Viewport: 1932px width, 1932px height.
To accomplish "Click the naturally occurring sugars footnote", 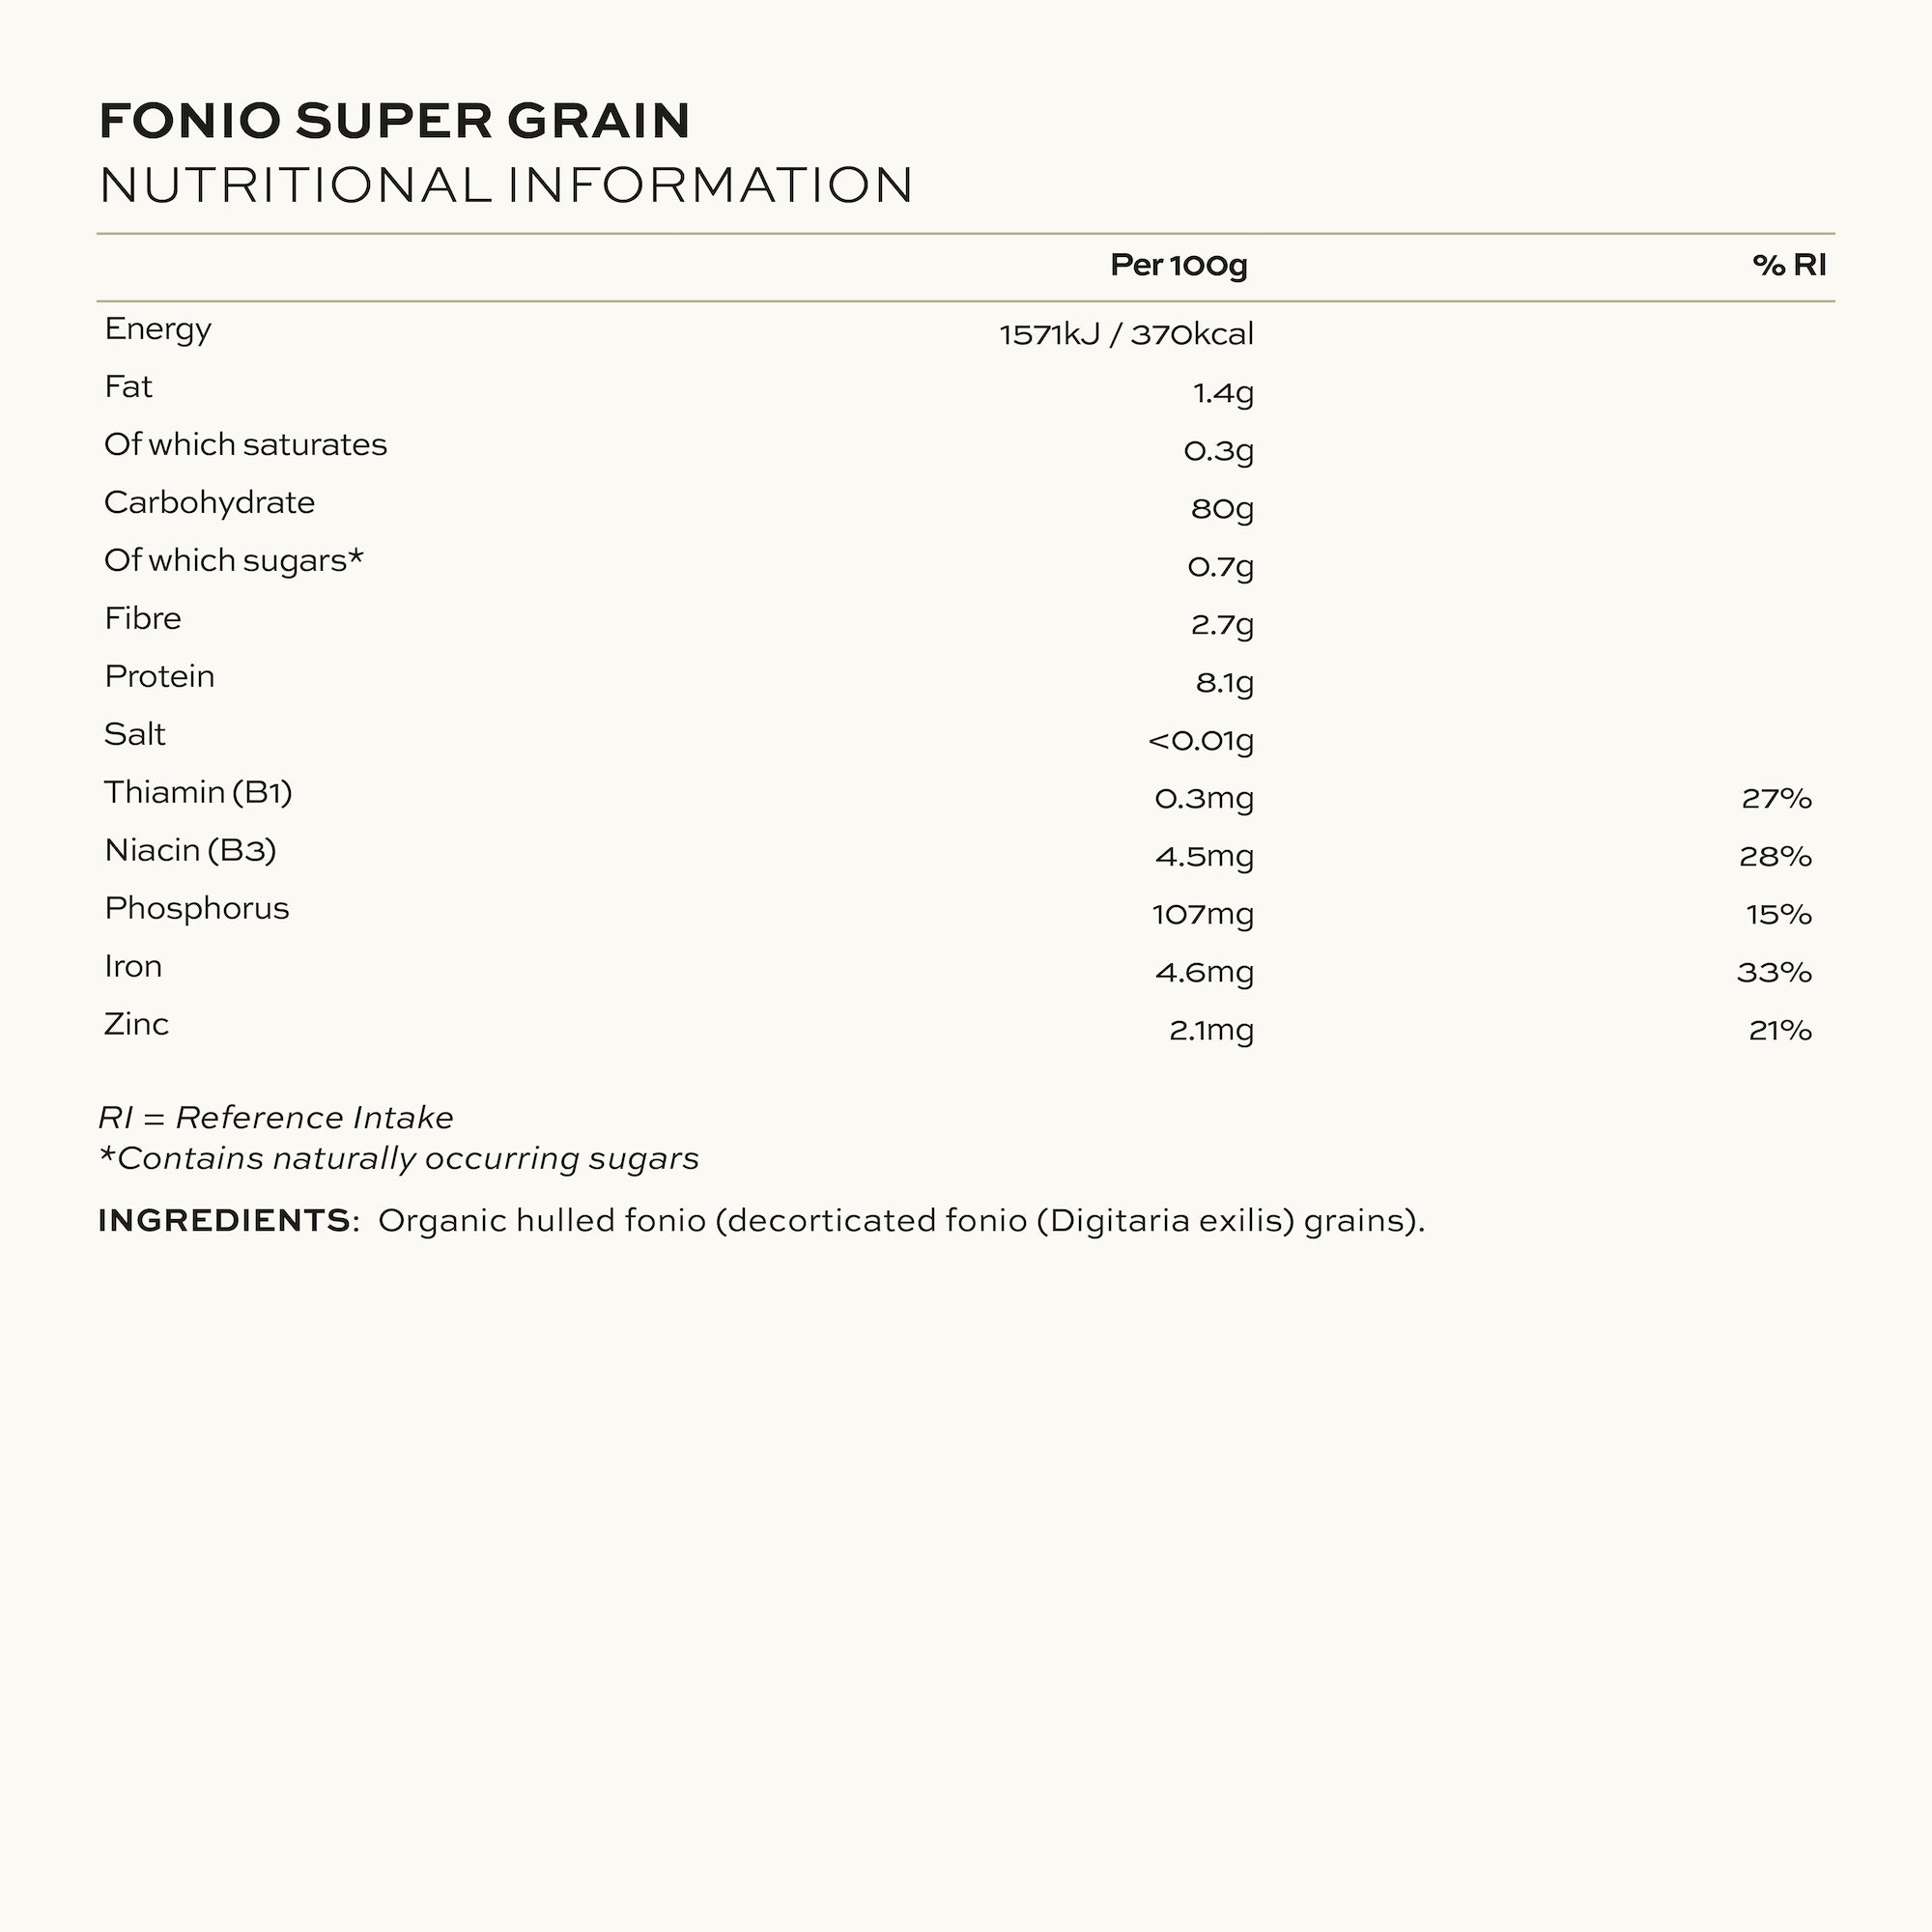I will point(399,1159).
